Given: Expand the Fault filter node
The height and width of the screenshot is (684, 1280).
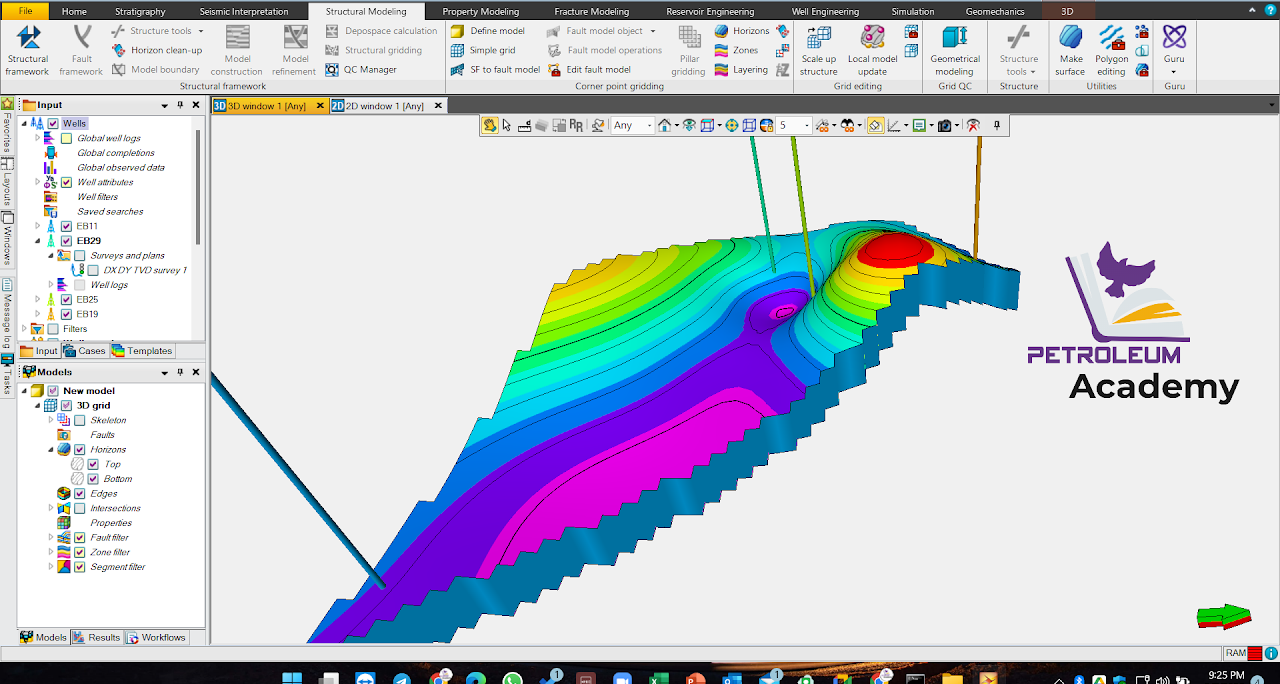Looking at the screenshot, I should (51, 537).
